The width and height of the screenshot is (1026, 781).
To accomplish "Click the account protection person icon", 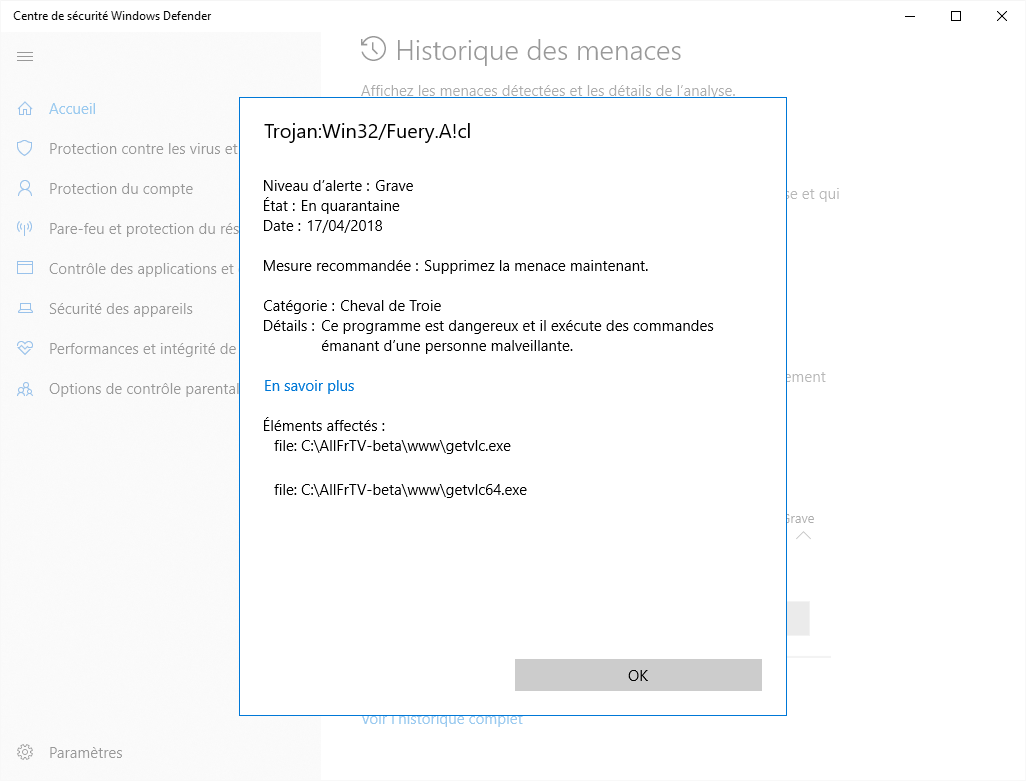I will tap(25, 188).
